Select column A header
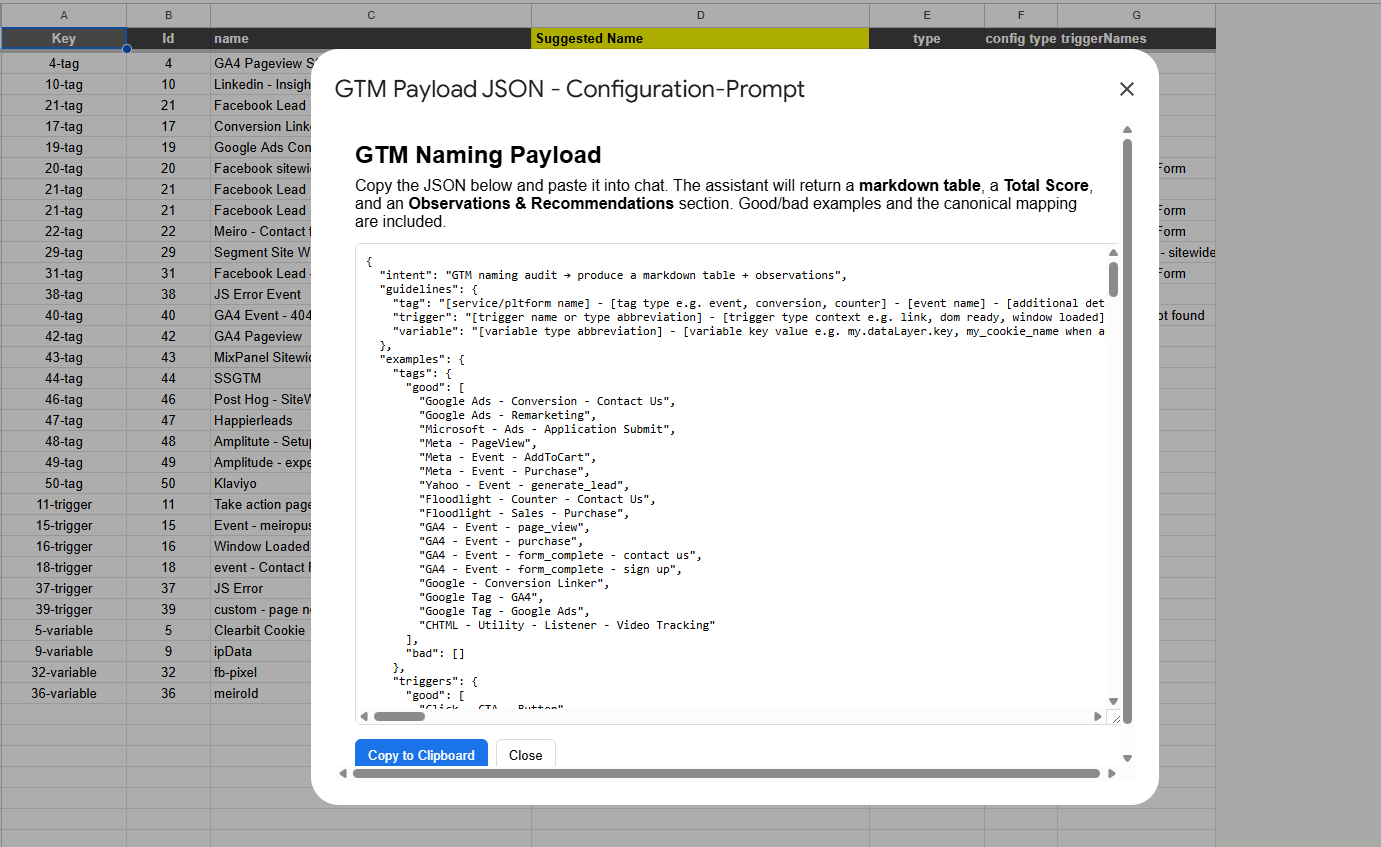Viewport: 1381px width, 847px height. (64, 15)
